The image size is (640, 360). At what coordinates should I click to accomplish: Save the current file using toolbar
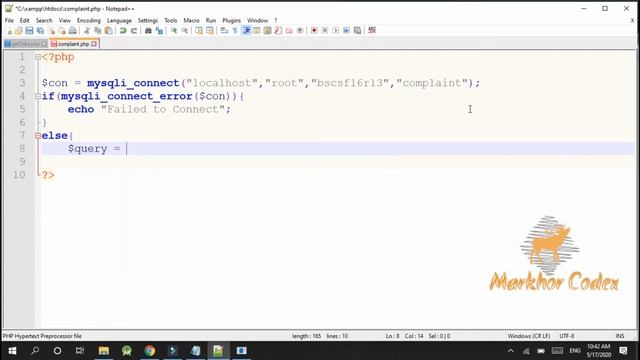(29, 31)
